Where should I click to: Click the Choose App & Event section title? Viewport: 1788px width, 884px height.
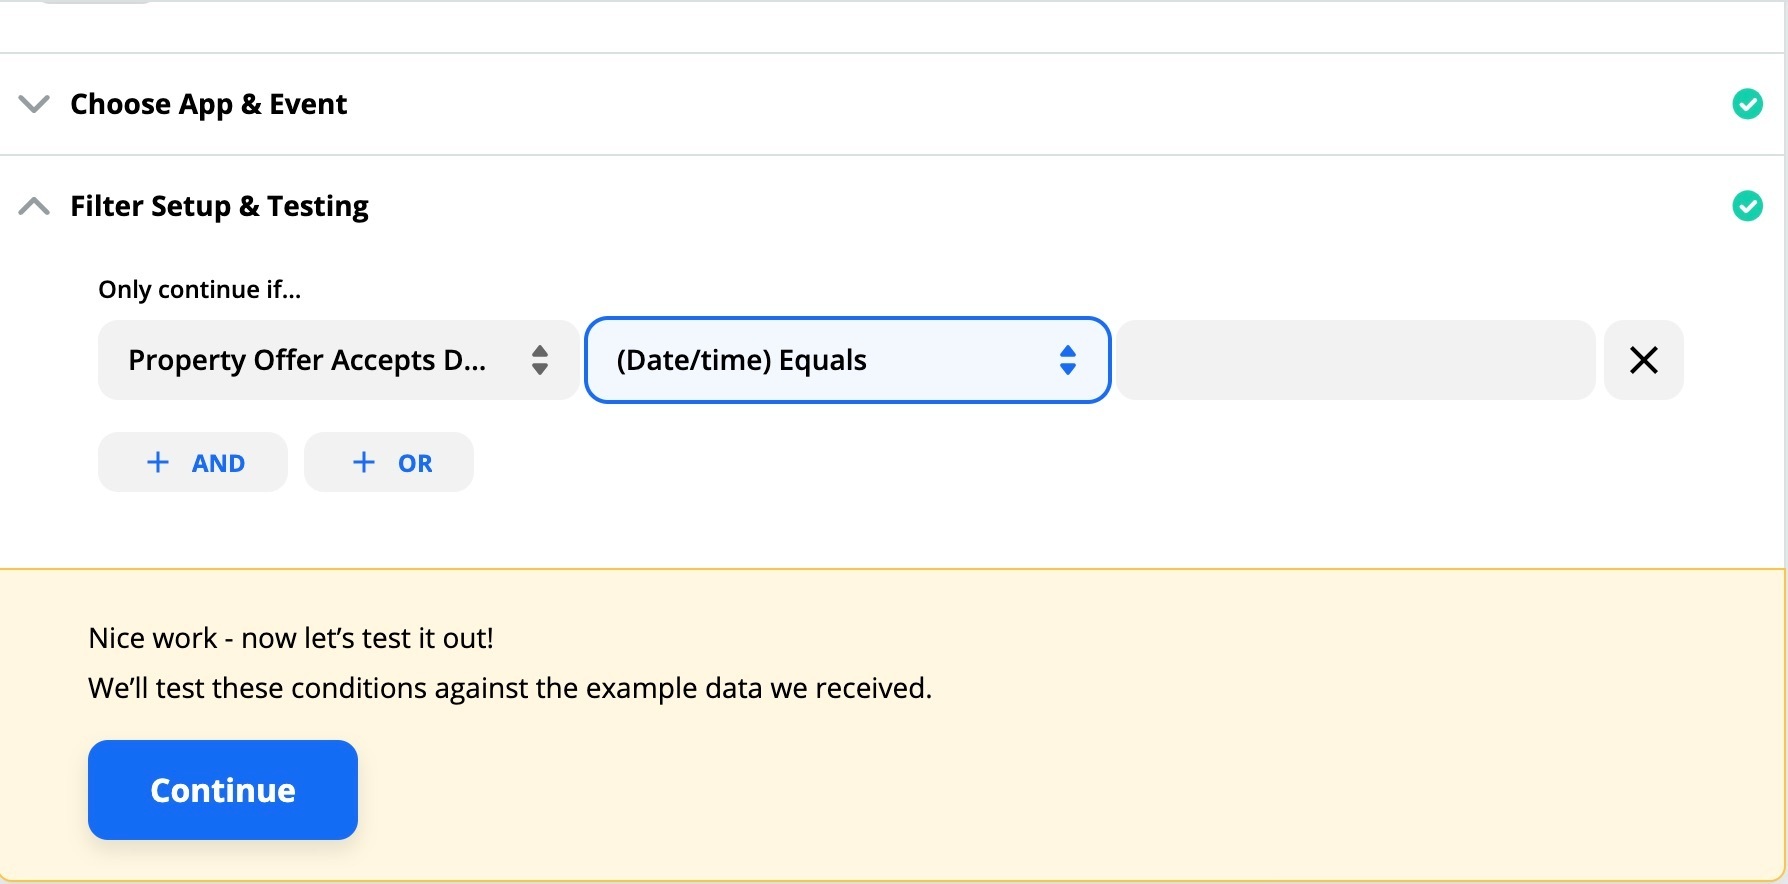pyautogui.click(x=208, y=104)
